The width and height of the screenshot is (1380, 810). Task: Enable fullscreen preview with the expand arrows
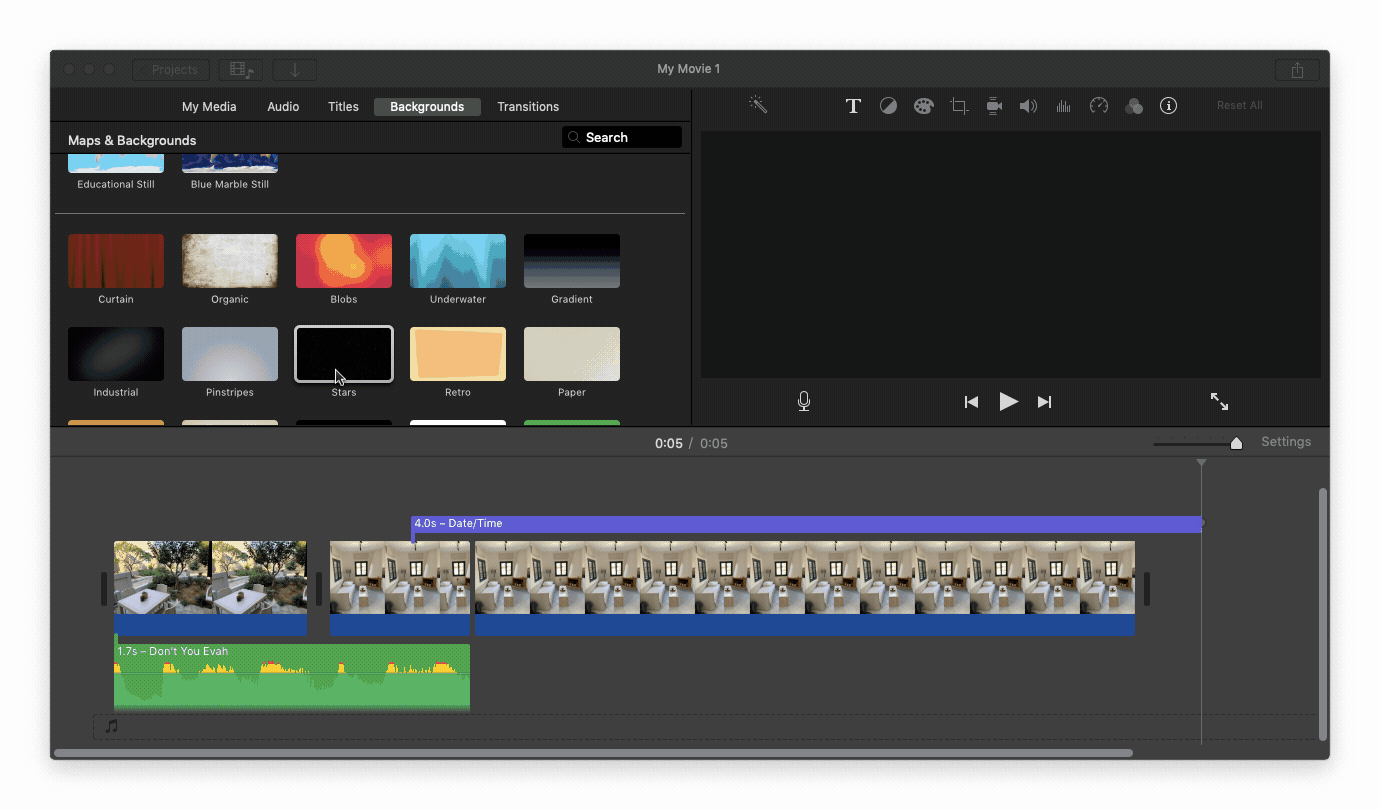click(x=1219, y=401)
